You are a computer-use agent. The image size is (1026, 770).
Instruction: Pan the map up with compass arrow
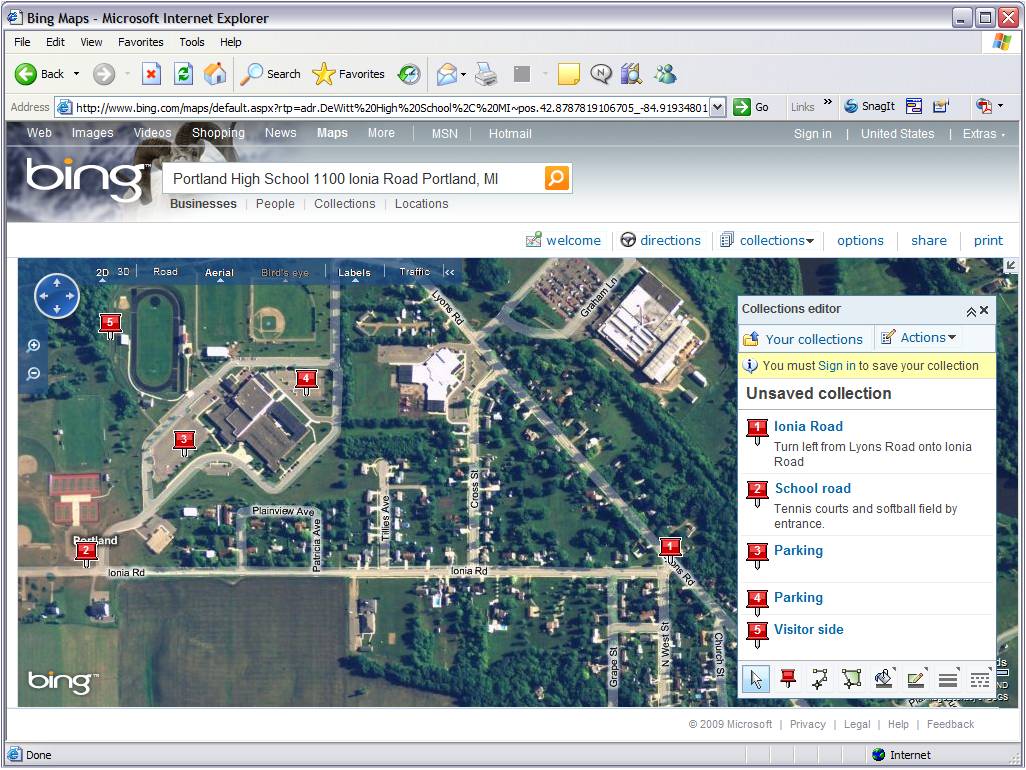[57, 282]
